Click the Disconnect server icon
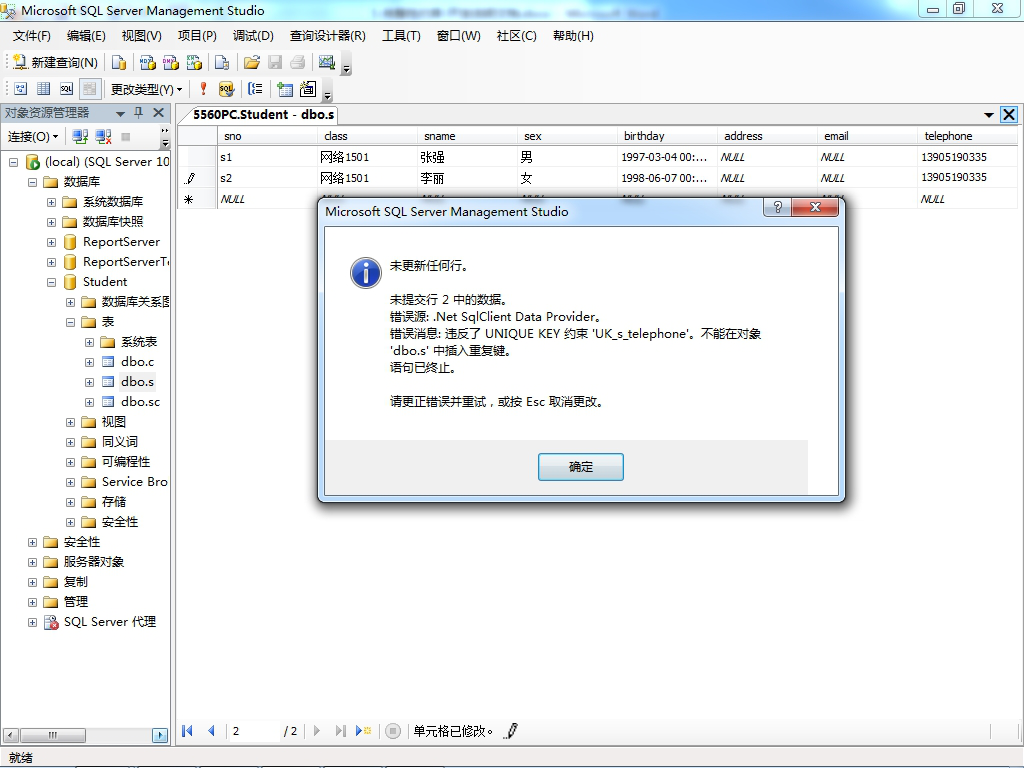 pyautogui.click(x=103, y=136)
